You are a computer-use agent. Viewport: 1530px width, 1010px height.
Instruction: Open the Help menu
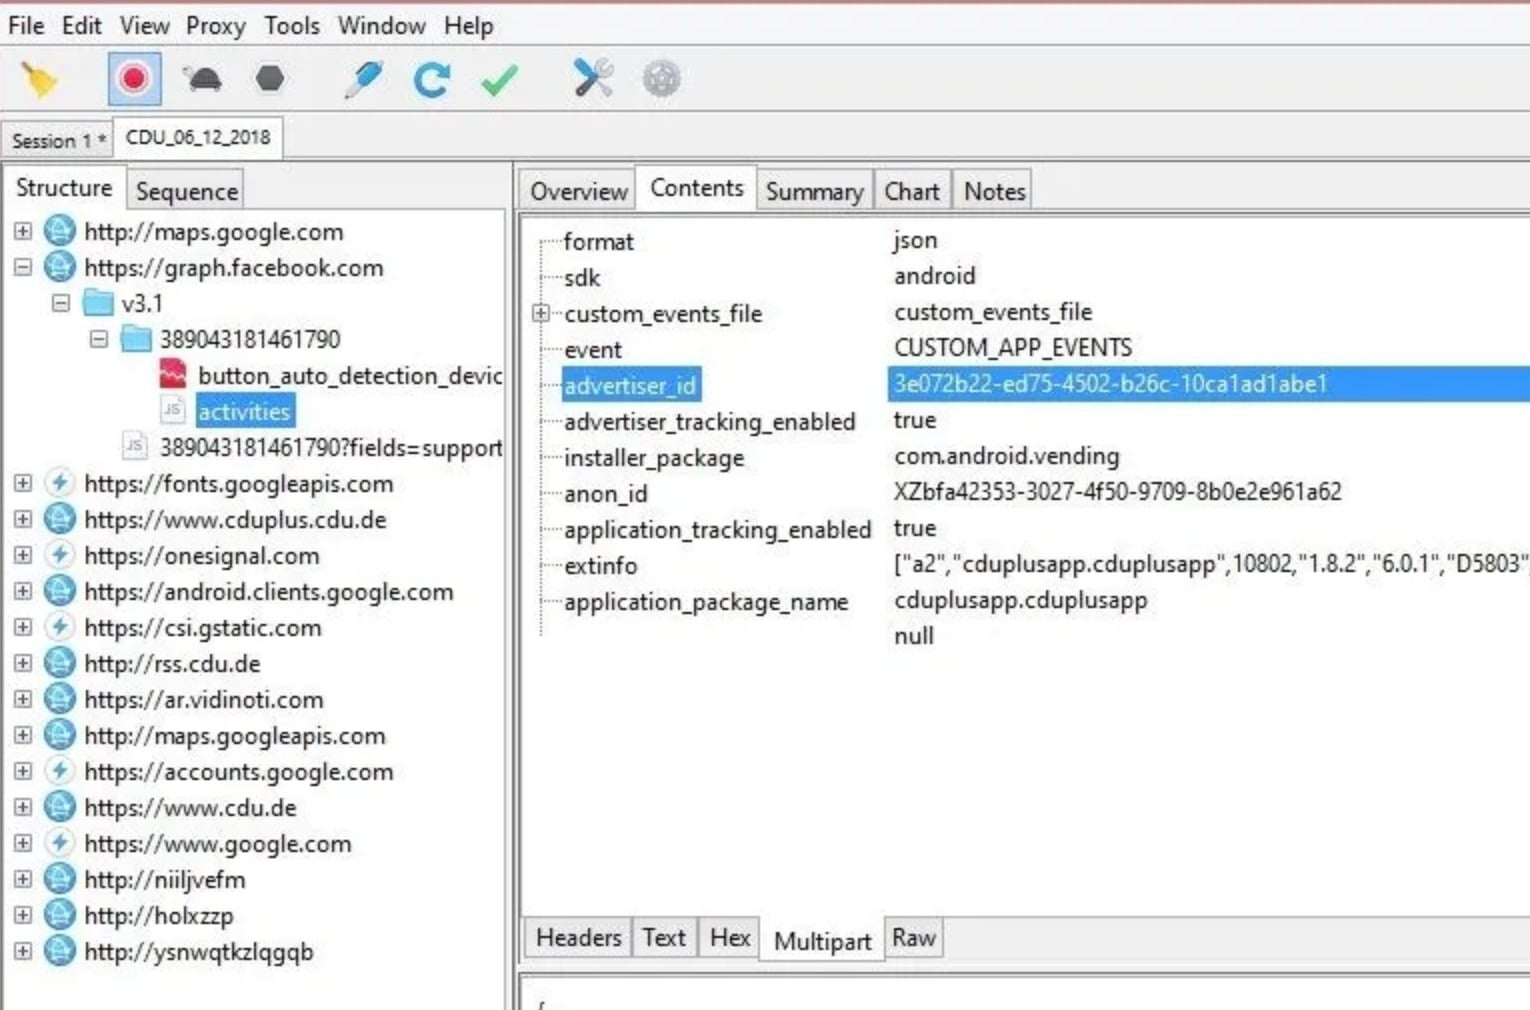[x=468, y=25]
